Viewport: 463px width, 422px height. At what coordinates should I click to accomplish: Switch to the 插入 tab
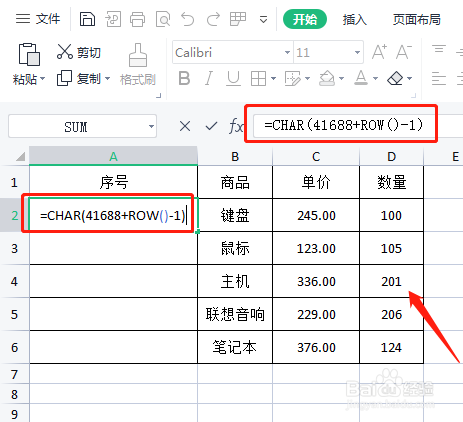pos(355,19)
